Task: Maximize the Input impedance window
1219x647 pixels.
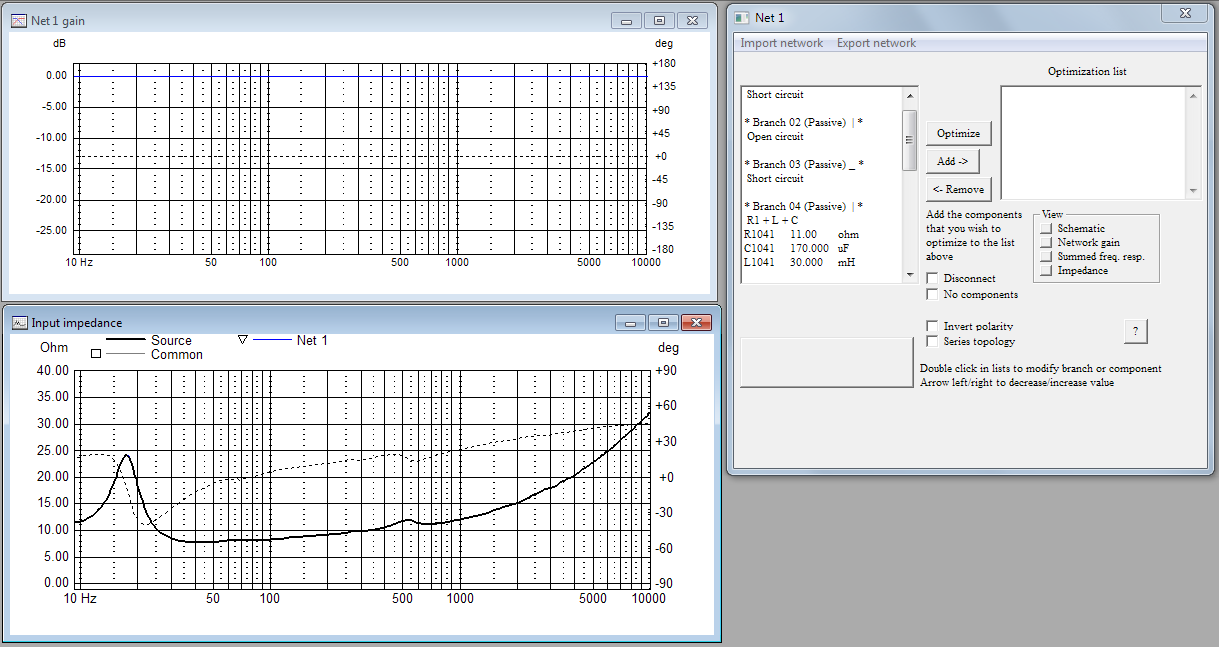Action: (x=662, y=322)
